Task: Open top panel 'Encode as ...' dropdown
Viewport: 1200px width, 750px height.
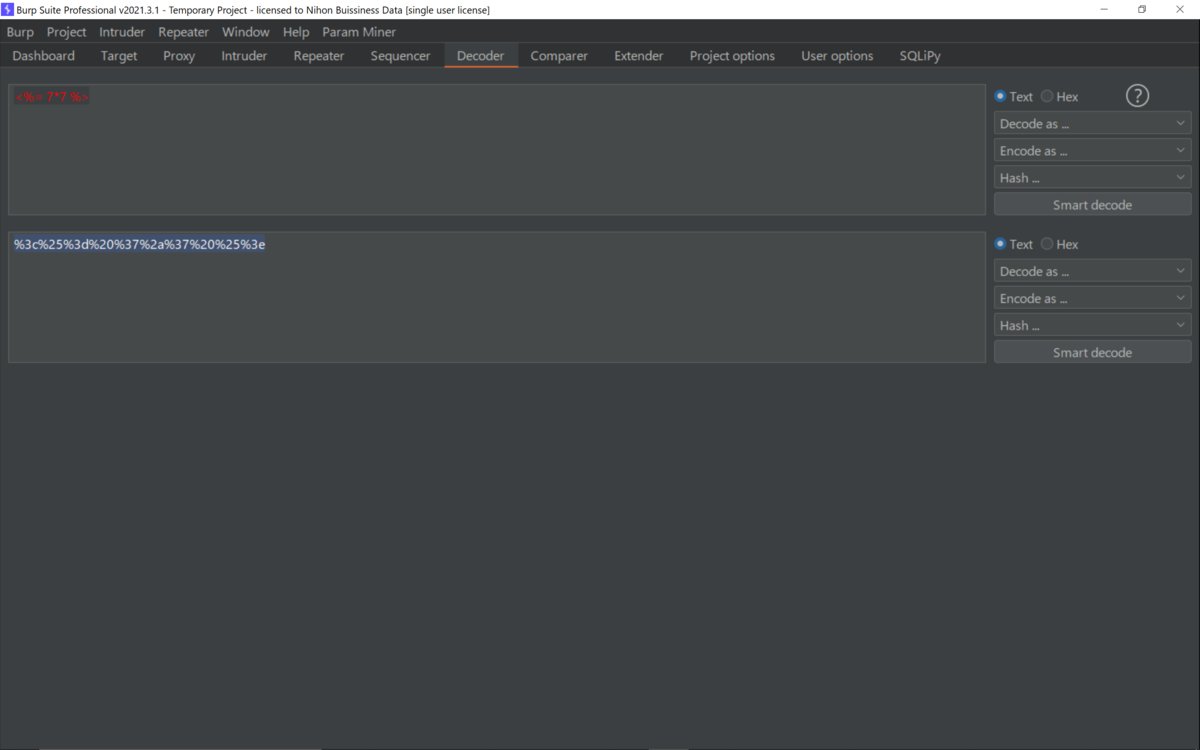Action: (1092, 151)
